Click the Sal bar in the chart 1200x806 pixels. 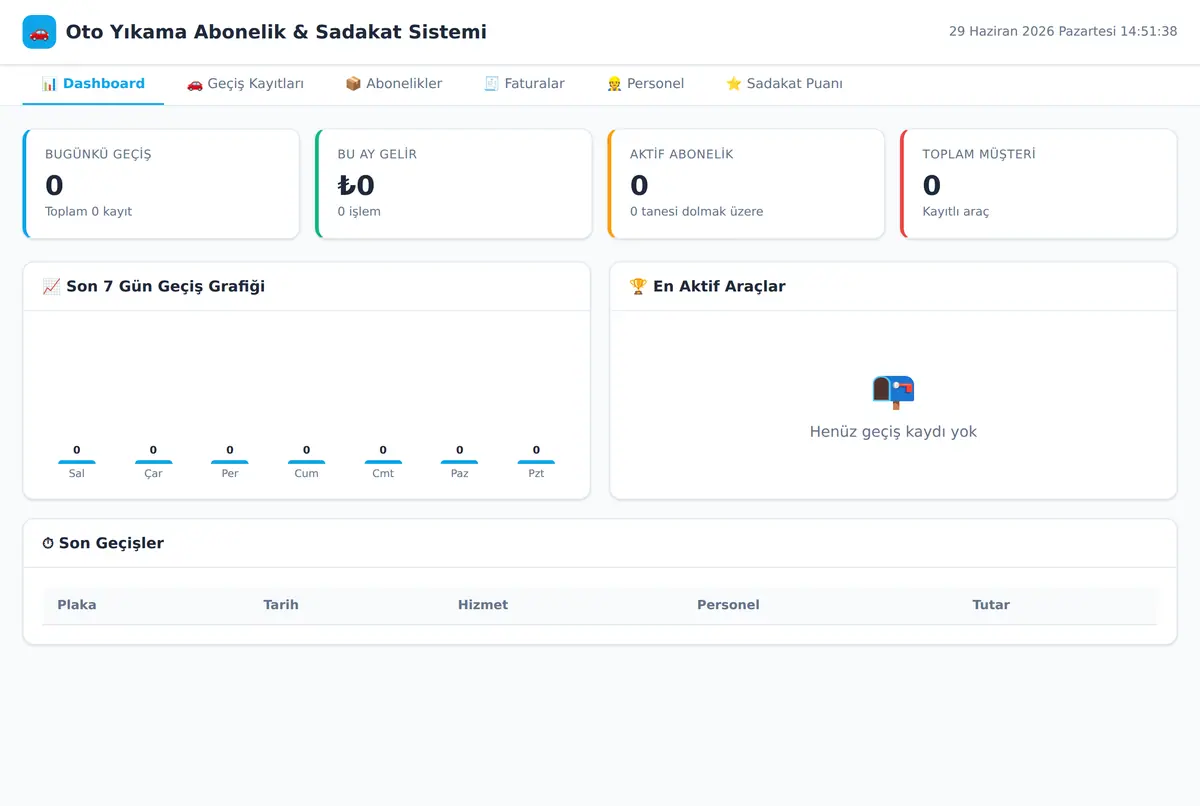(x=77, y=462)
